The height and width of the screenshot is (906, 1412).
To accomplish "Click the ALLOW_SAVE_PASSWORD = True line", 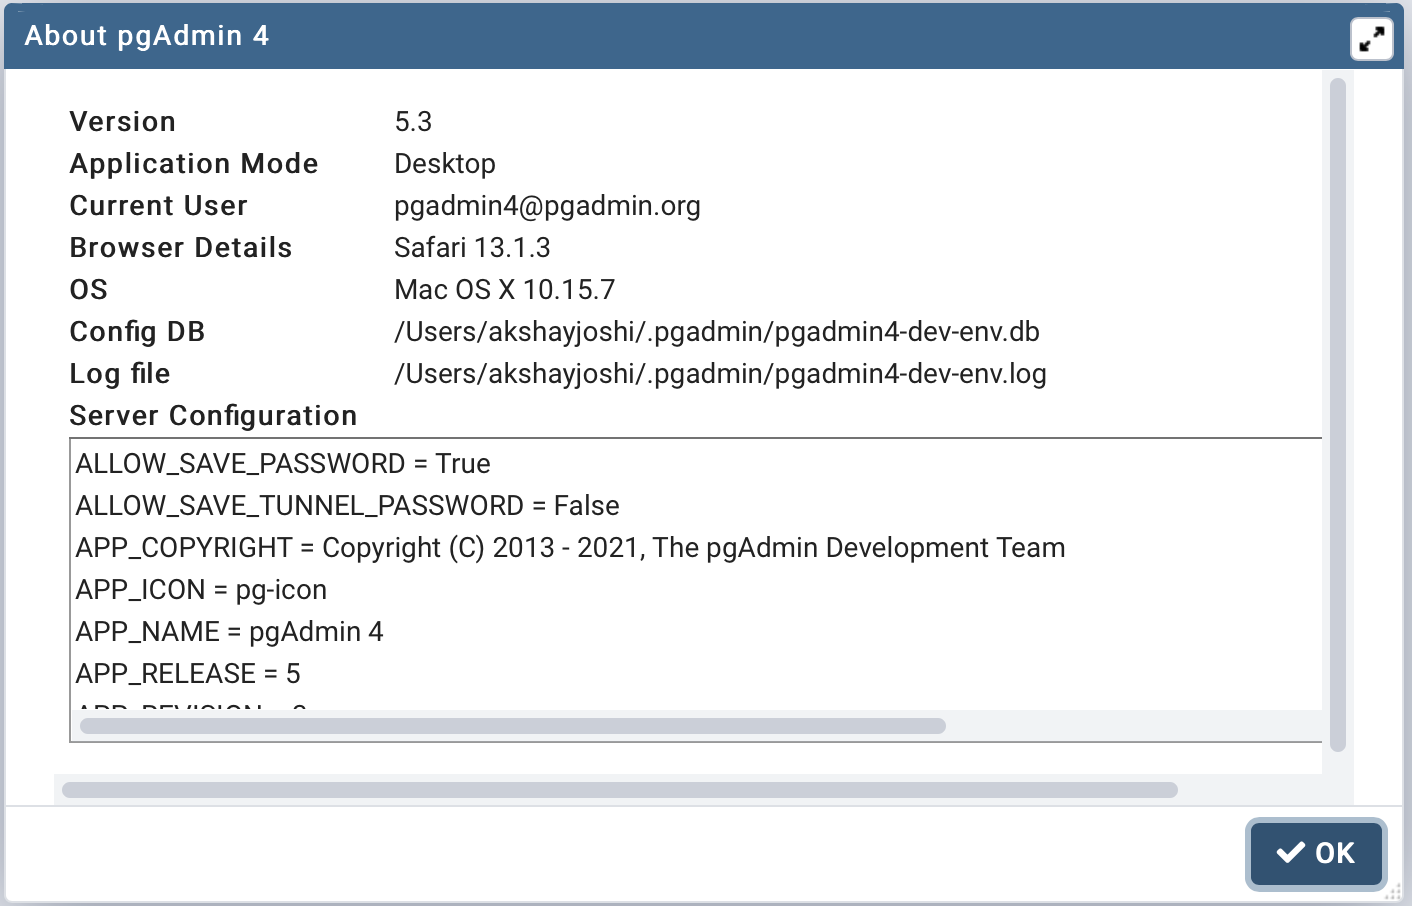I will pyautogui.click(x=283, y=464).
